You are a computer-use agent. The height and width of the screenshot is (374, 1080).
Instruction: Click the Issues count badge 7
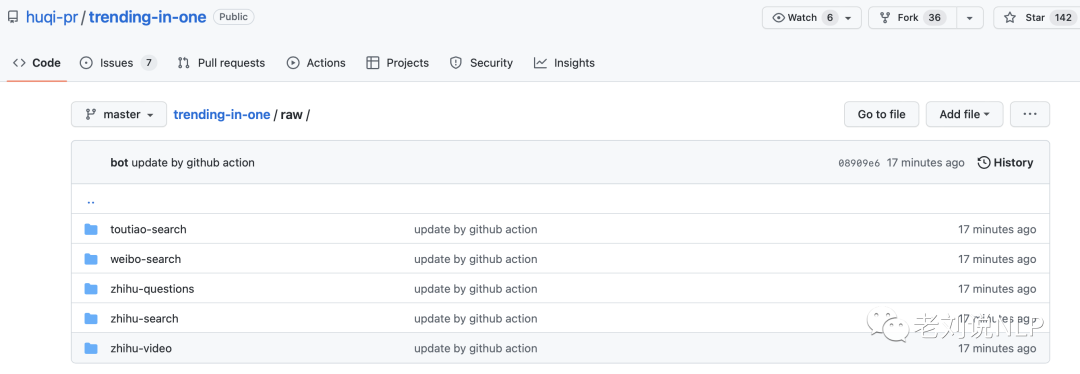(149, 63)
